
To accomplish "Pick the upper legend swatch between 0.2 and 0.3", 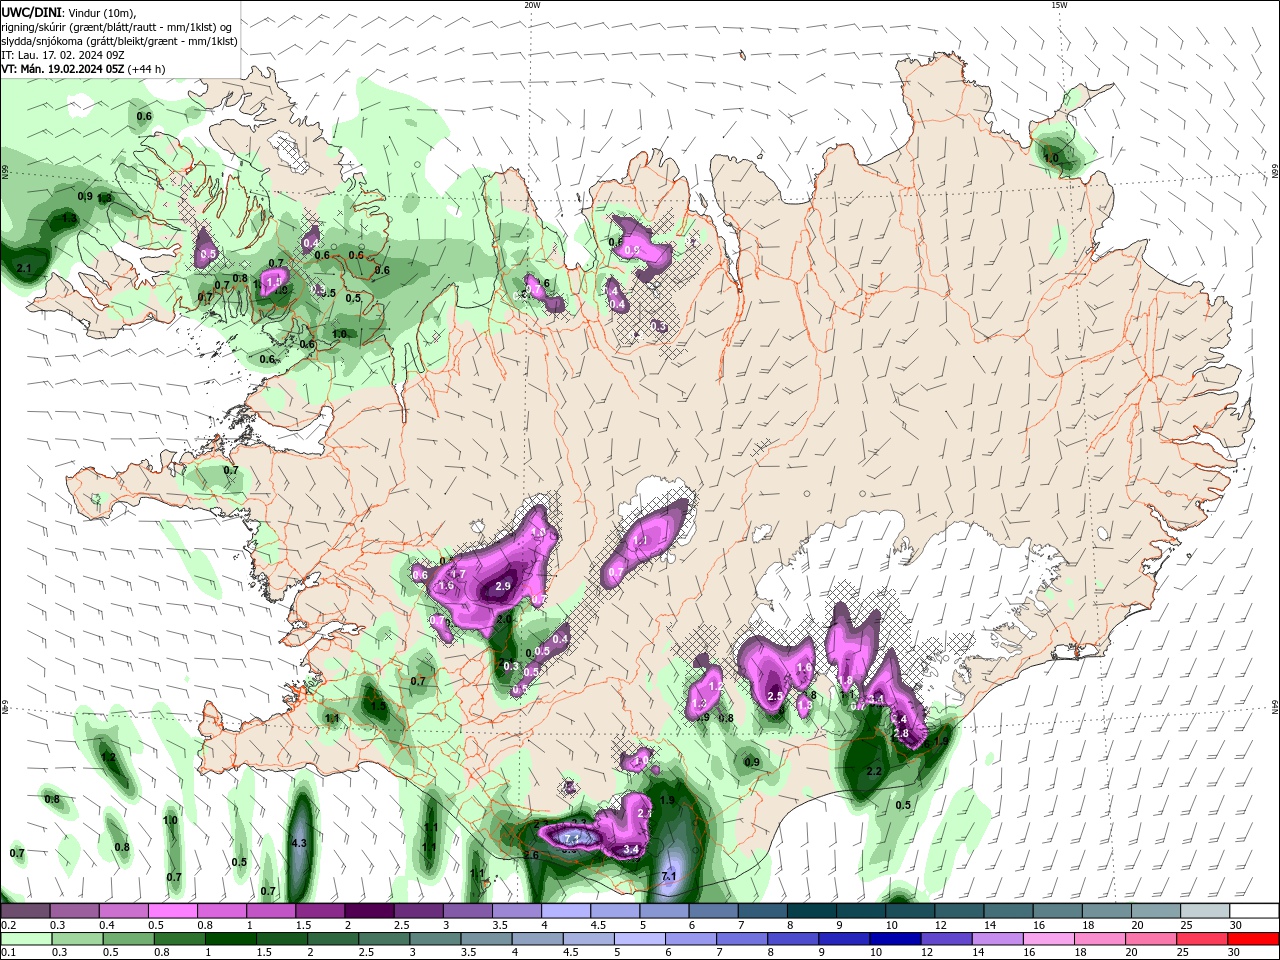I will pos(26,911).
